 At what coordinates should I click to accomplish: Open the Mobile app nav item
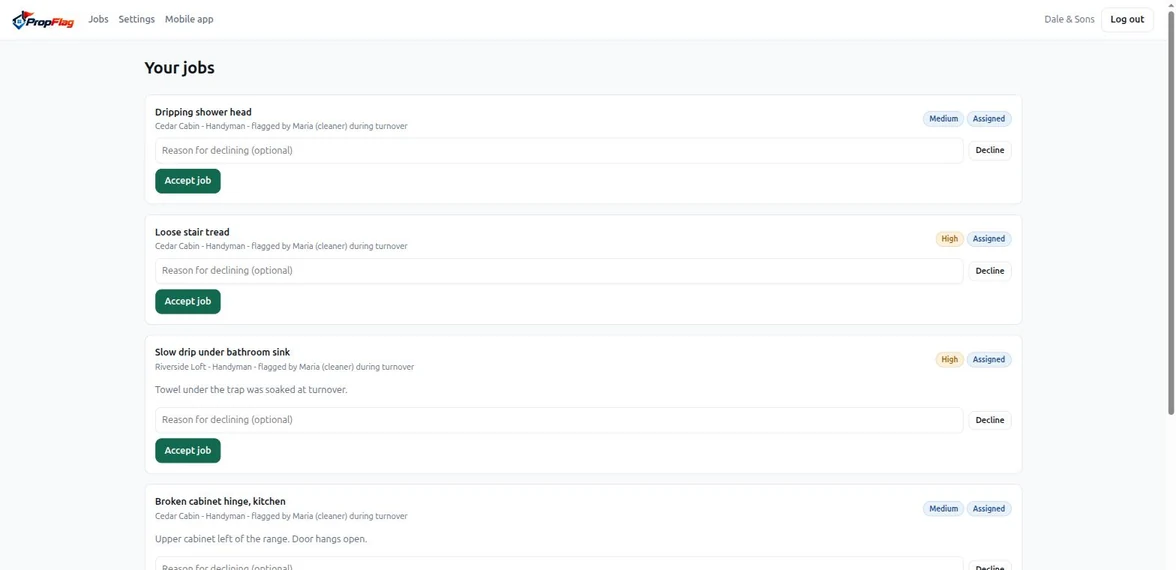coord(189,20)
